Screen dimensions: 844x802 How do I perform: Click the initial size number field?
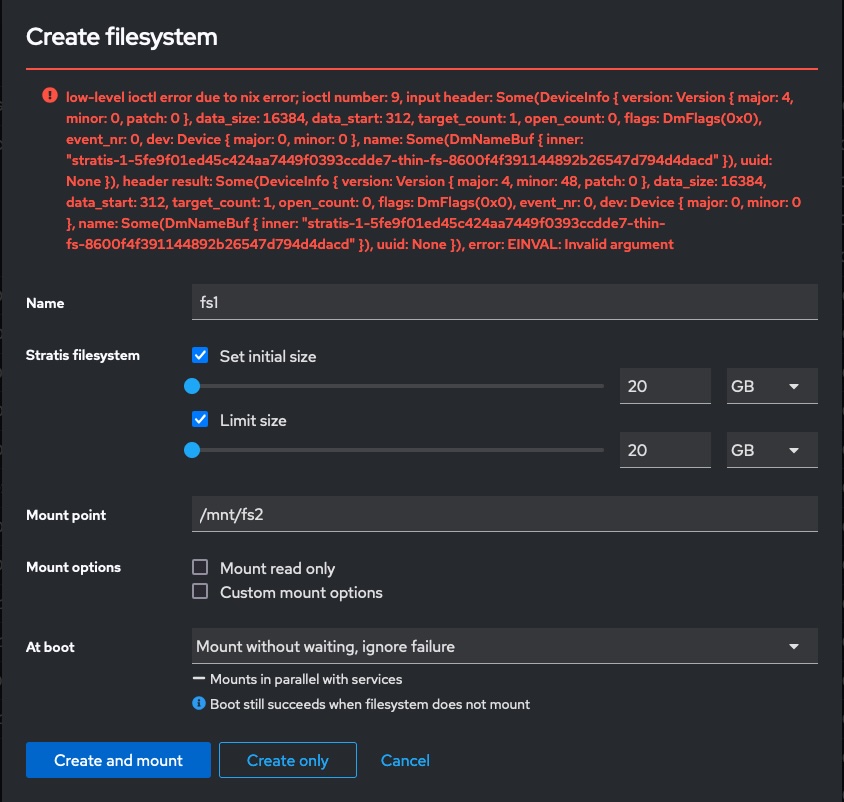[665, 386]
